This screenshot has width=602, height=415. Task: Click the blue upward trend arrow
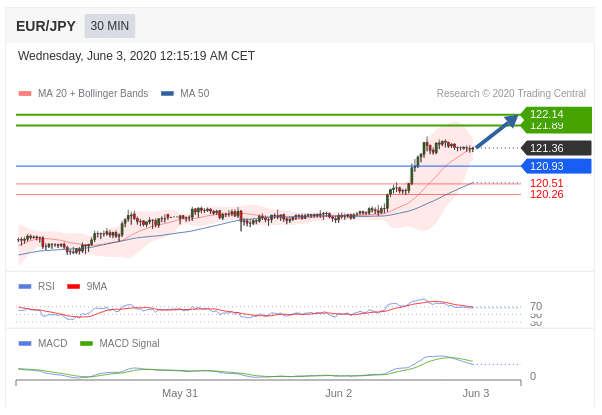pyautogui.click(x=497, y=132)
